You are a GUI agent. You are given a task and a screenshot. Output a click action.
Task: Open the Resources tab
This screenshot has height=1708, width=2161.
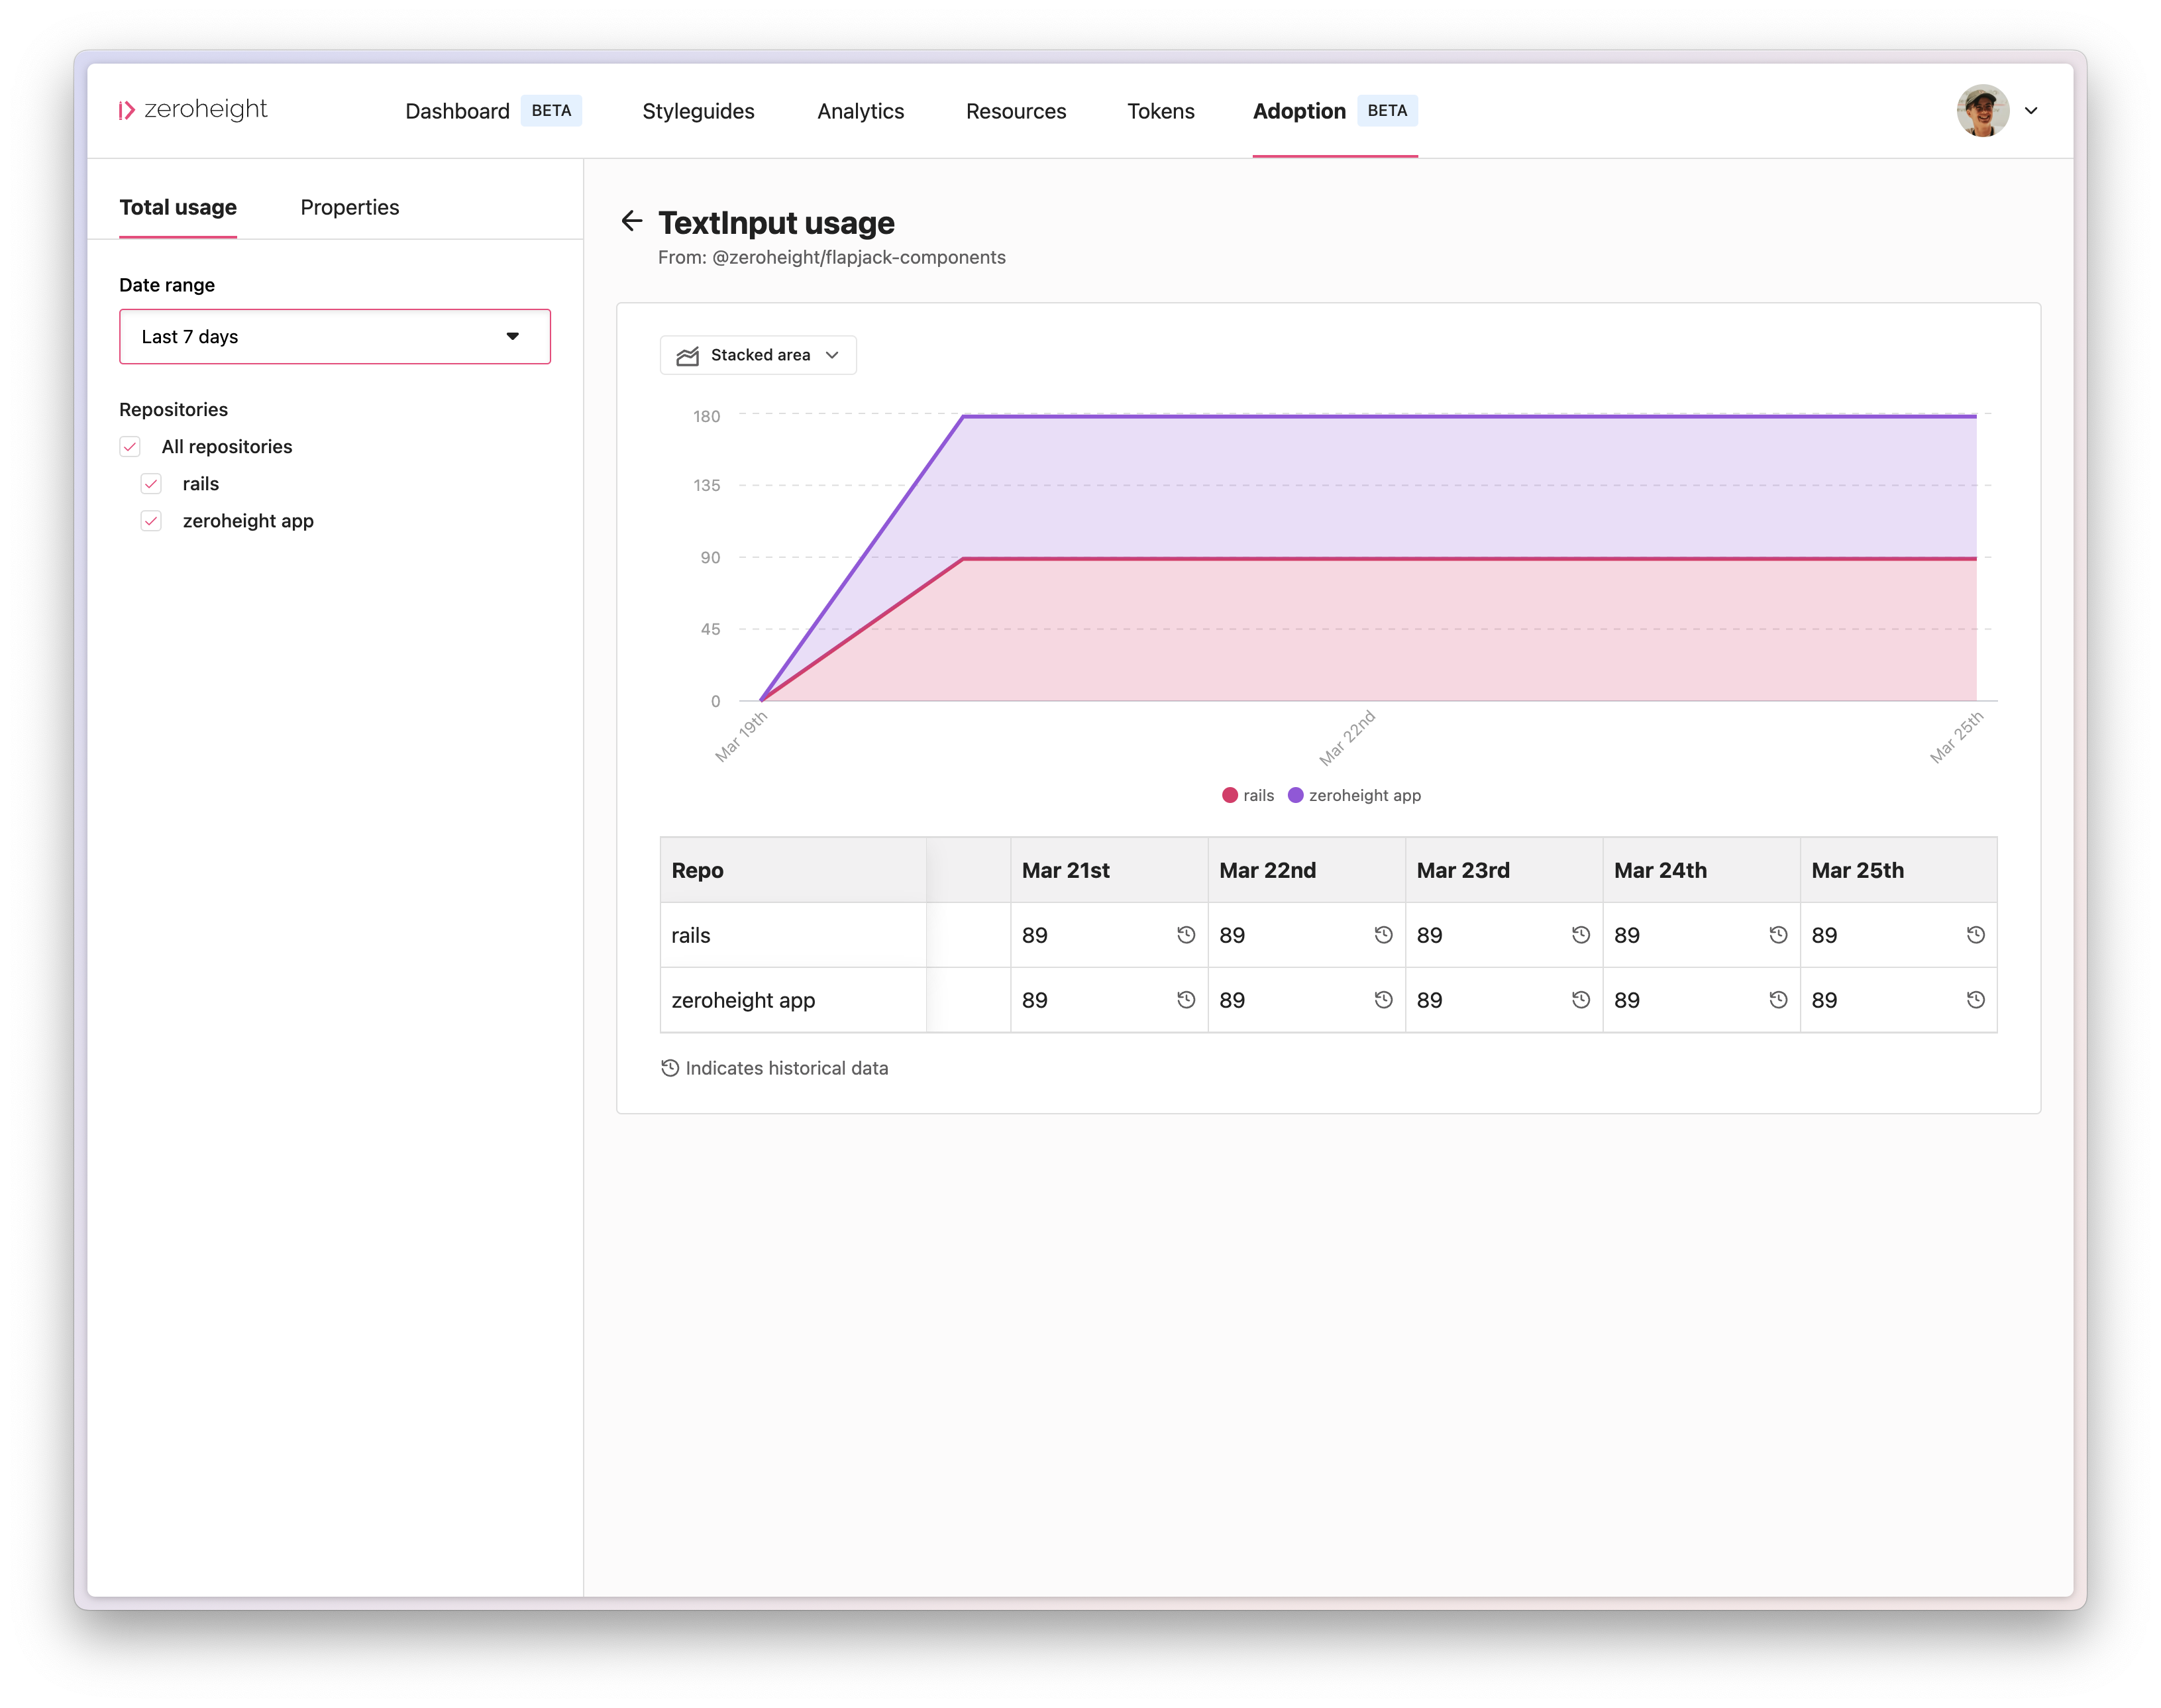(x=1016, y=111)
